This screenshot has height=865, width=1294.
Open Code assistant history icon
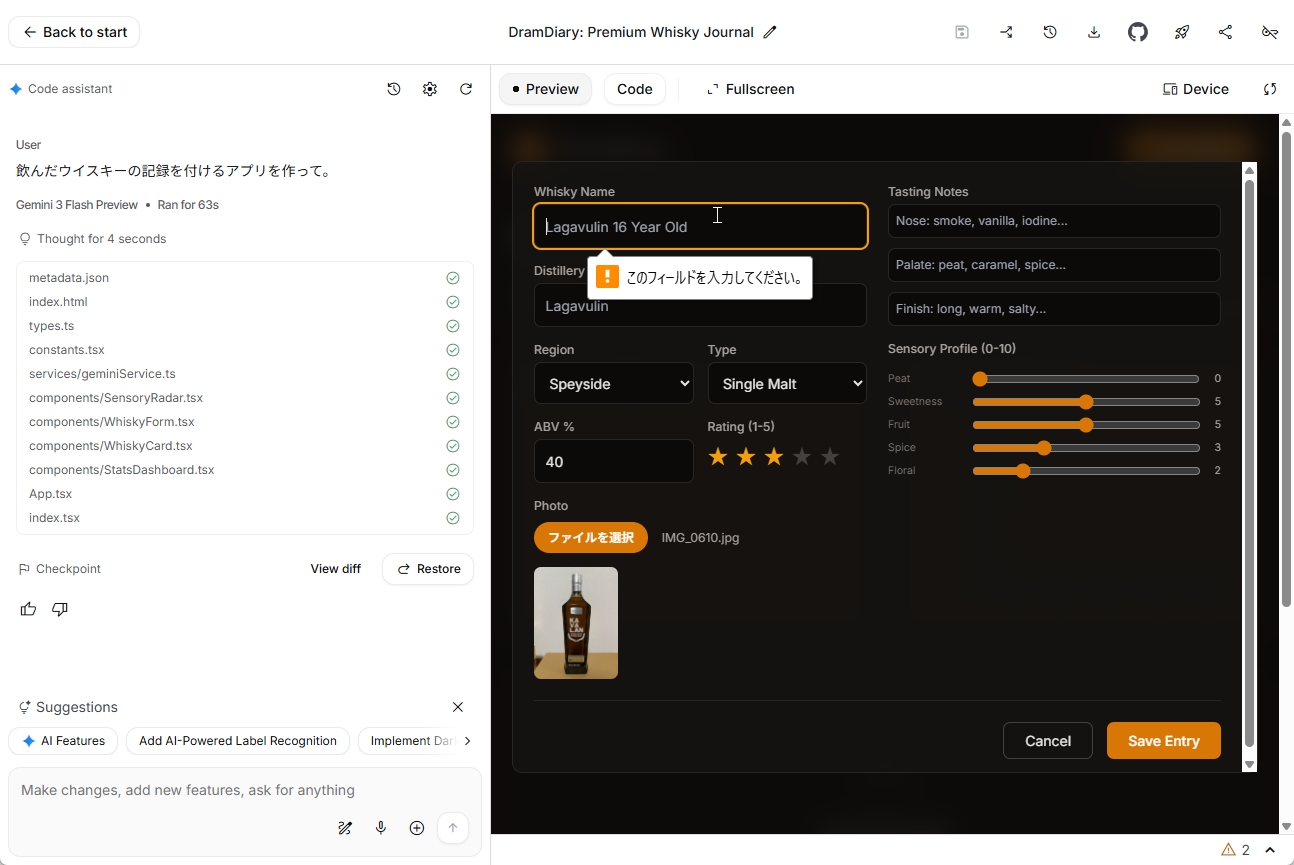tap(394, 89)
